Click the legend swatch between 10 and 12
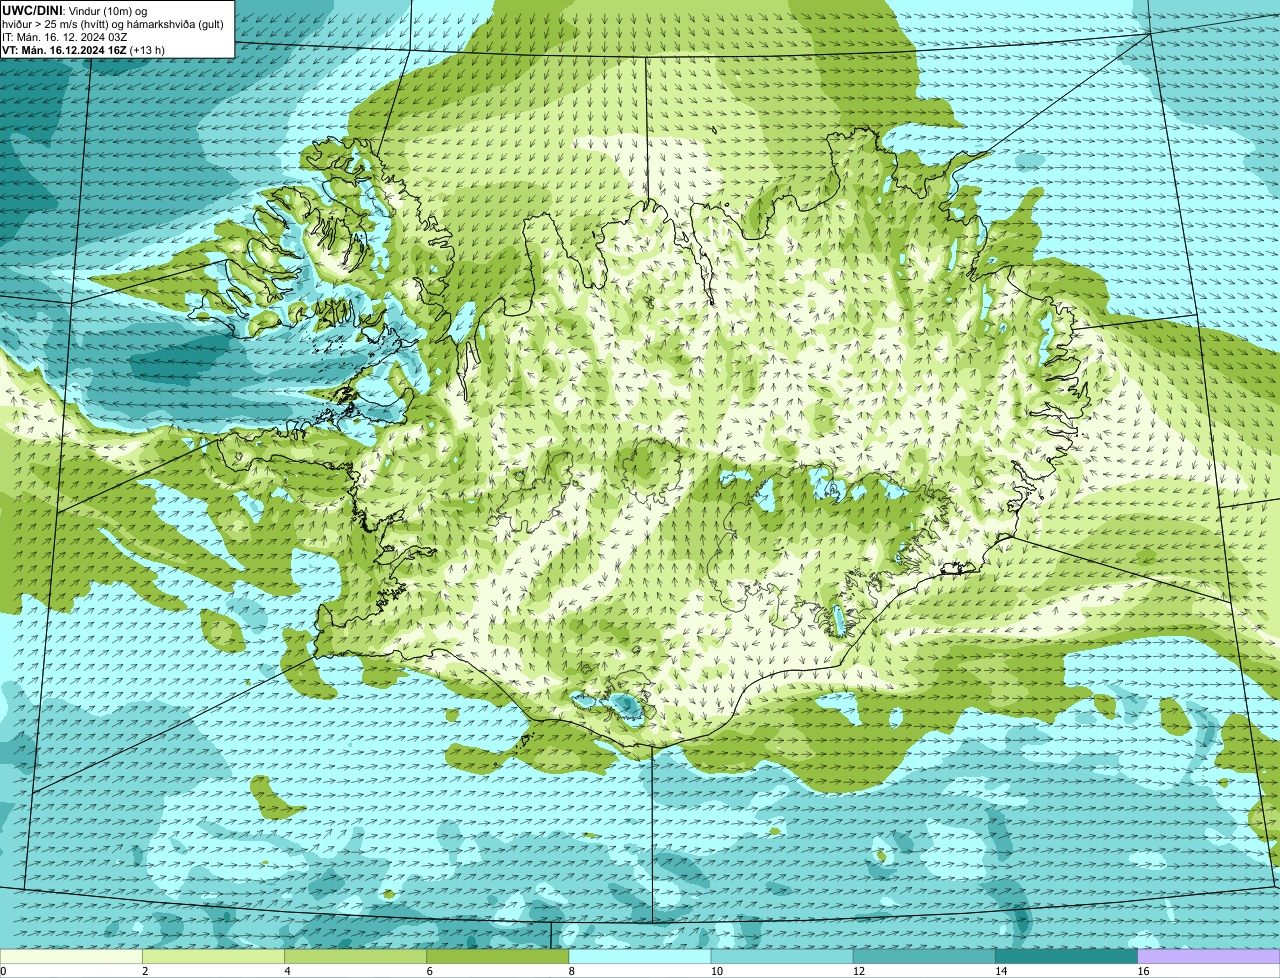1280x978 pixels. [x=782, y=957]
